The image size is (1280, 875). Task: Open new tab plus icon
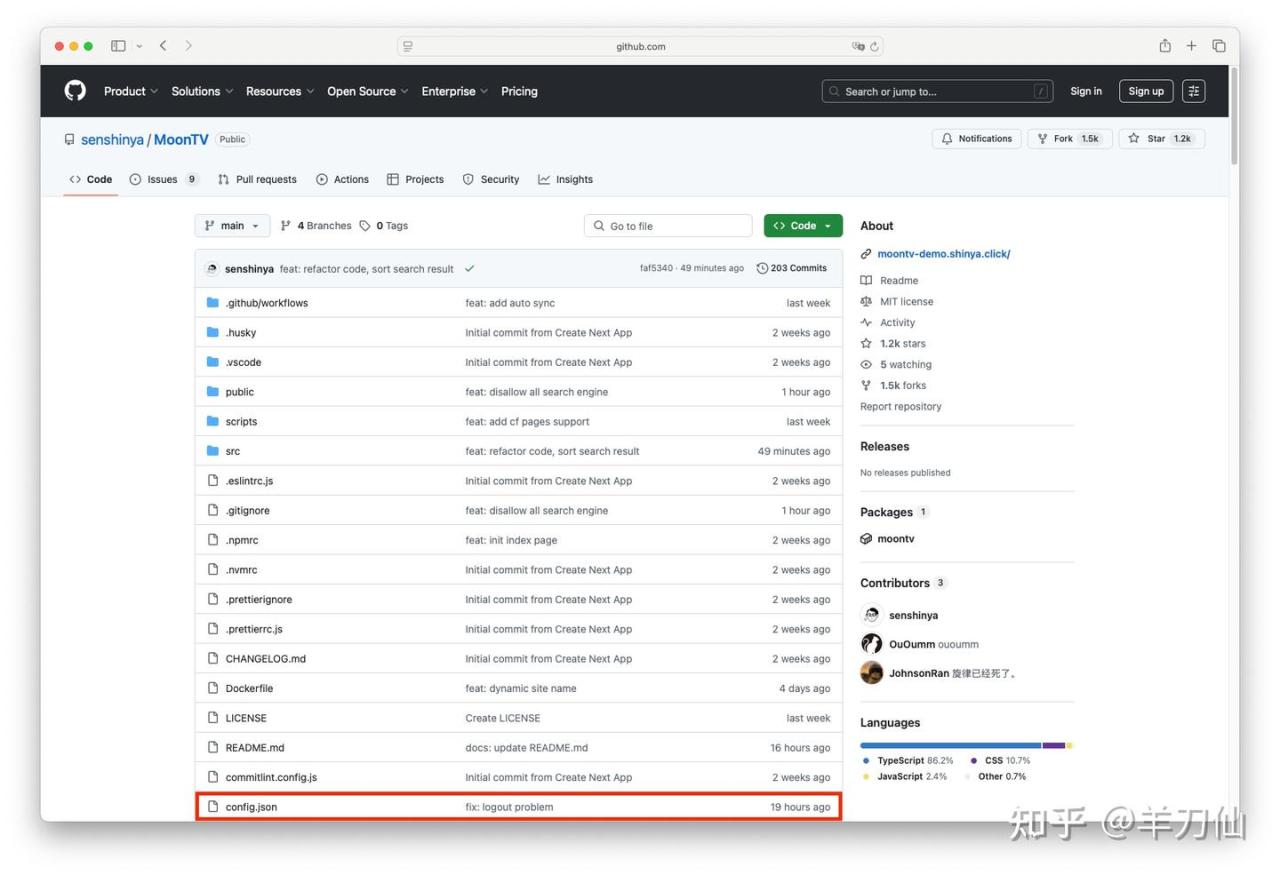pyautogui.click(x=1191, y=46)
